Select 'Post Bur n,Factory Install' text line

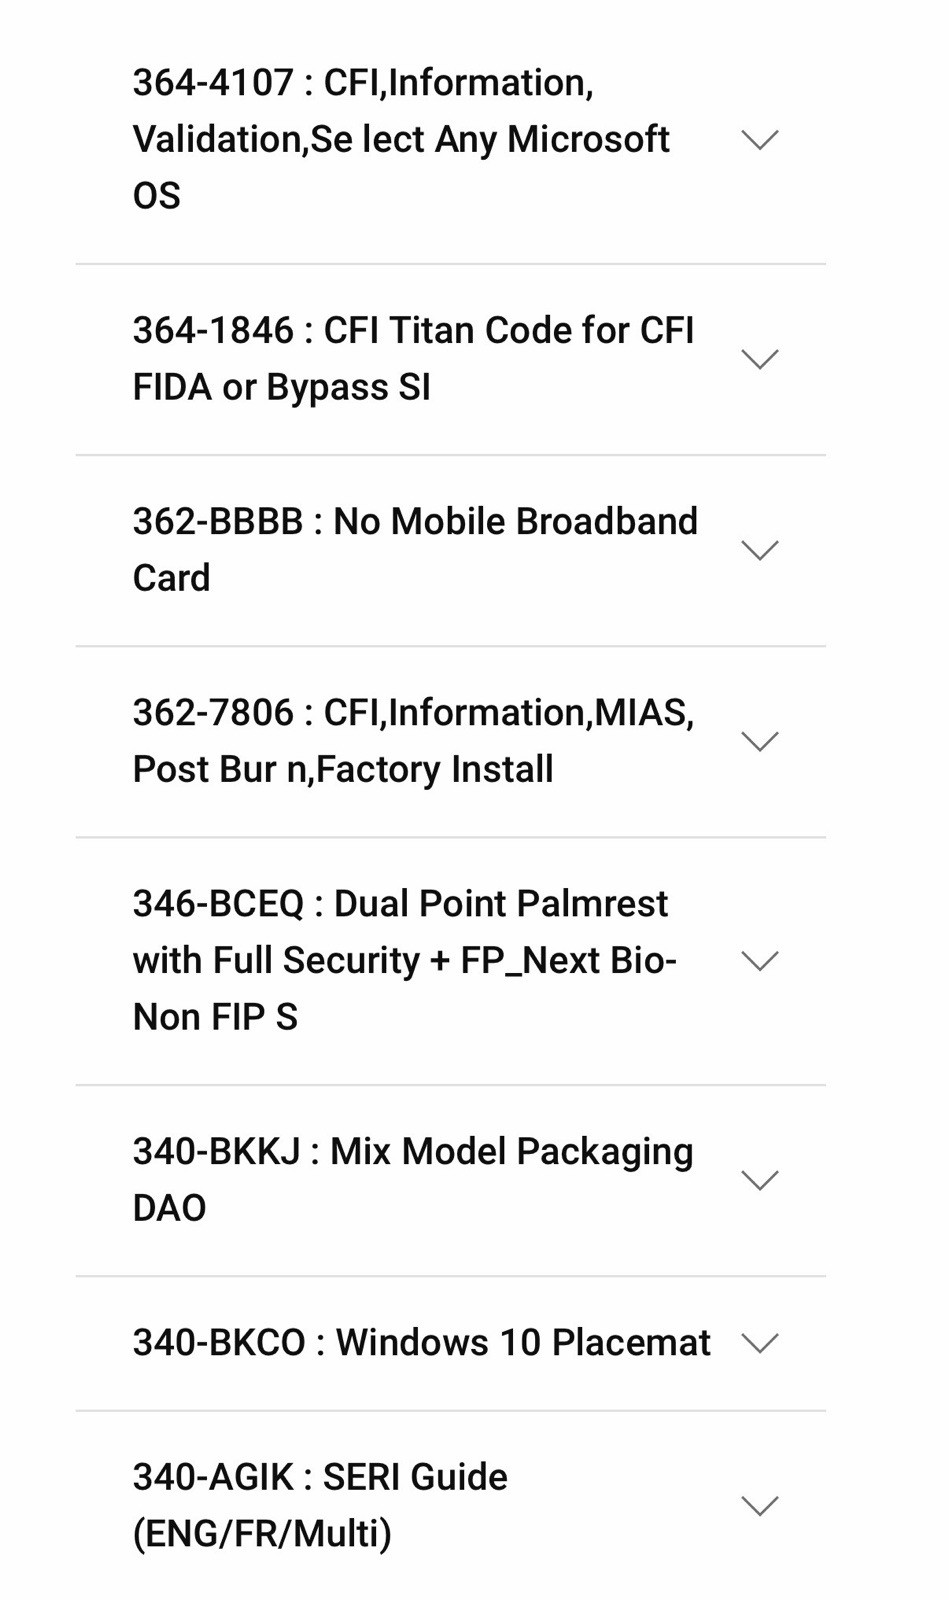tap(343, 769)
